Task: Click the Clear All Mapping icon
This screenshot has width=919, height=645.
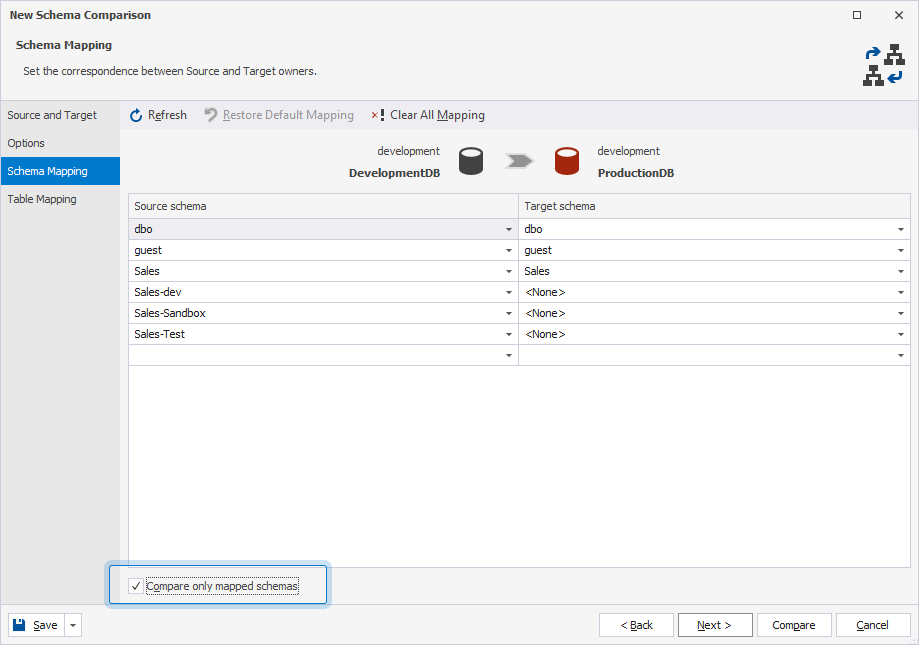Action: click(x=377, y=114)
